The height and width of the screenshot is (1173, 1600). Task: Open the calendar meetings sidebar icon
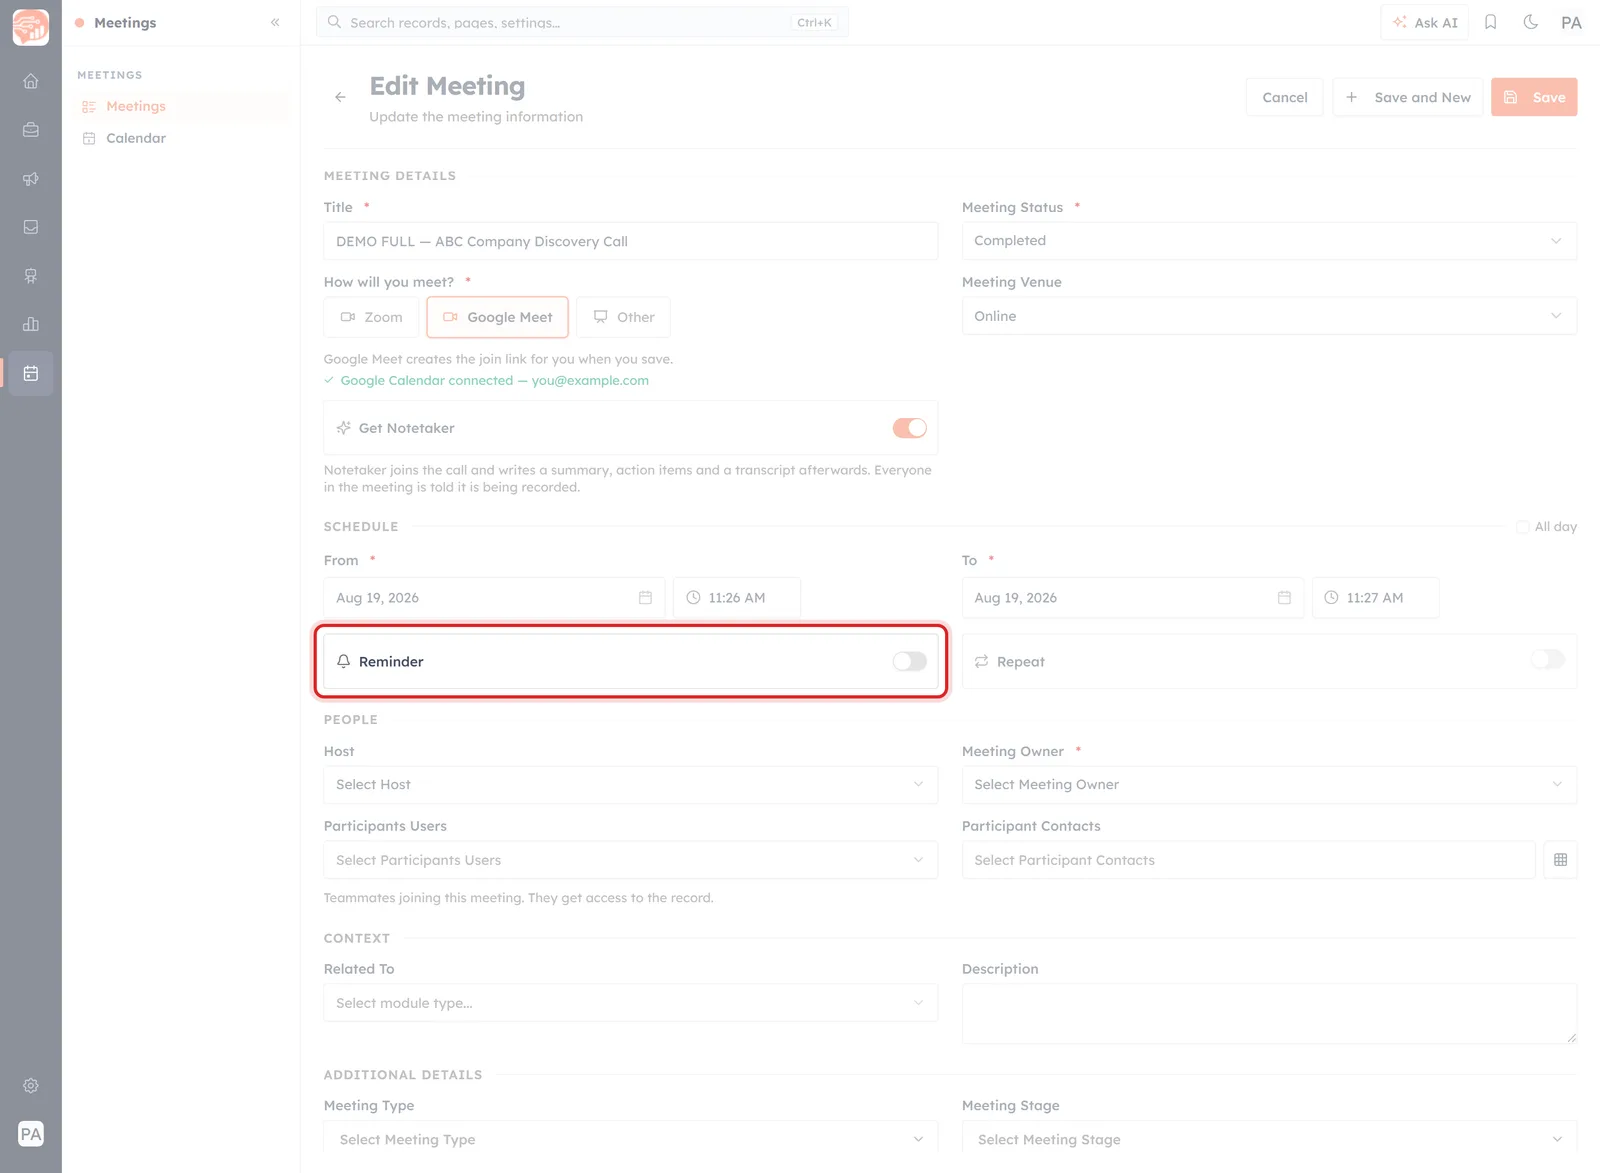[31, 373]
